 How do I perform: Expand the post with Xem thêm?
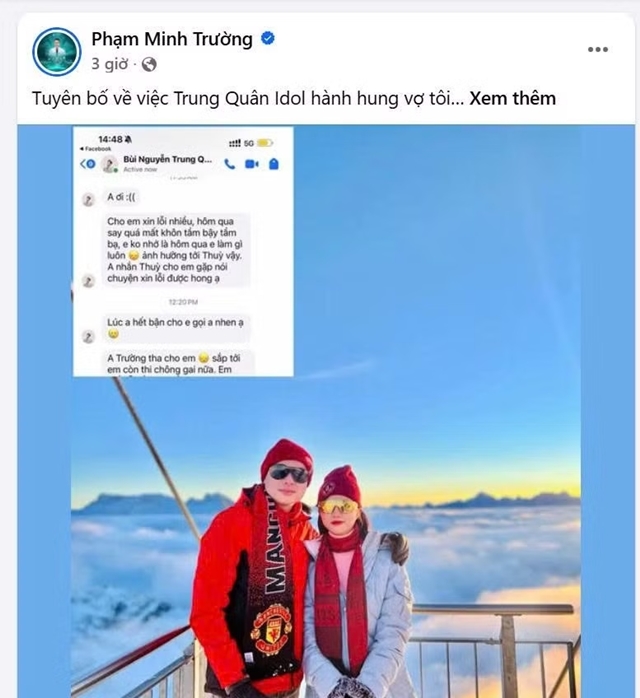coord(512,99)
